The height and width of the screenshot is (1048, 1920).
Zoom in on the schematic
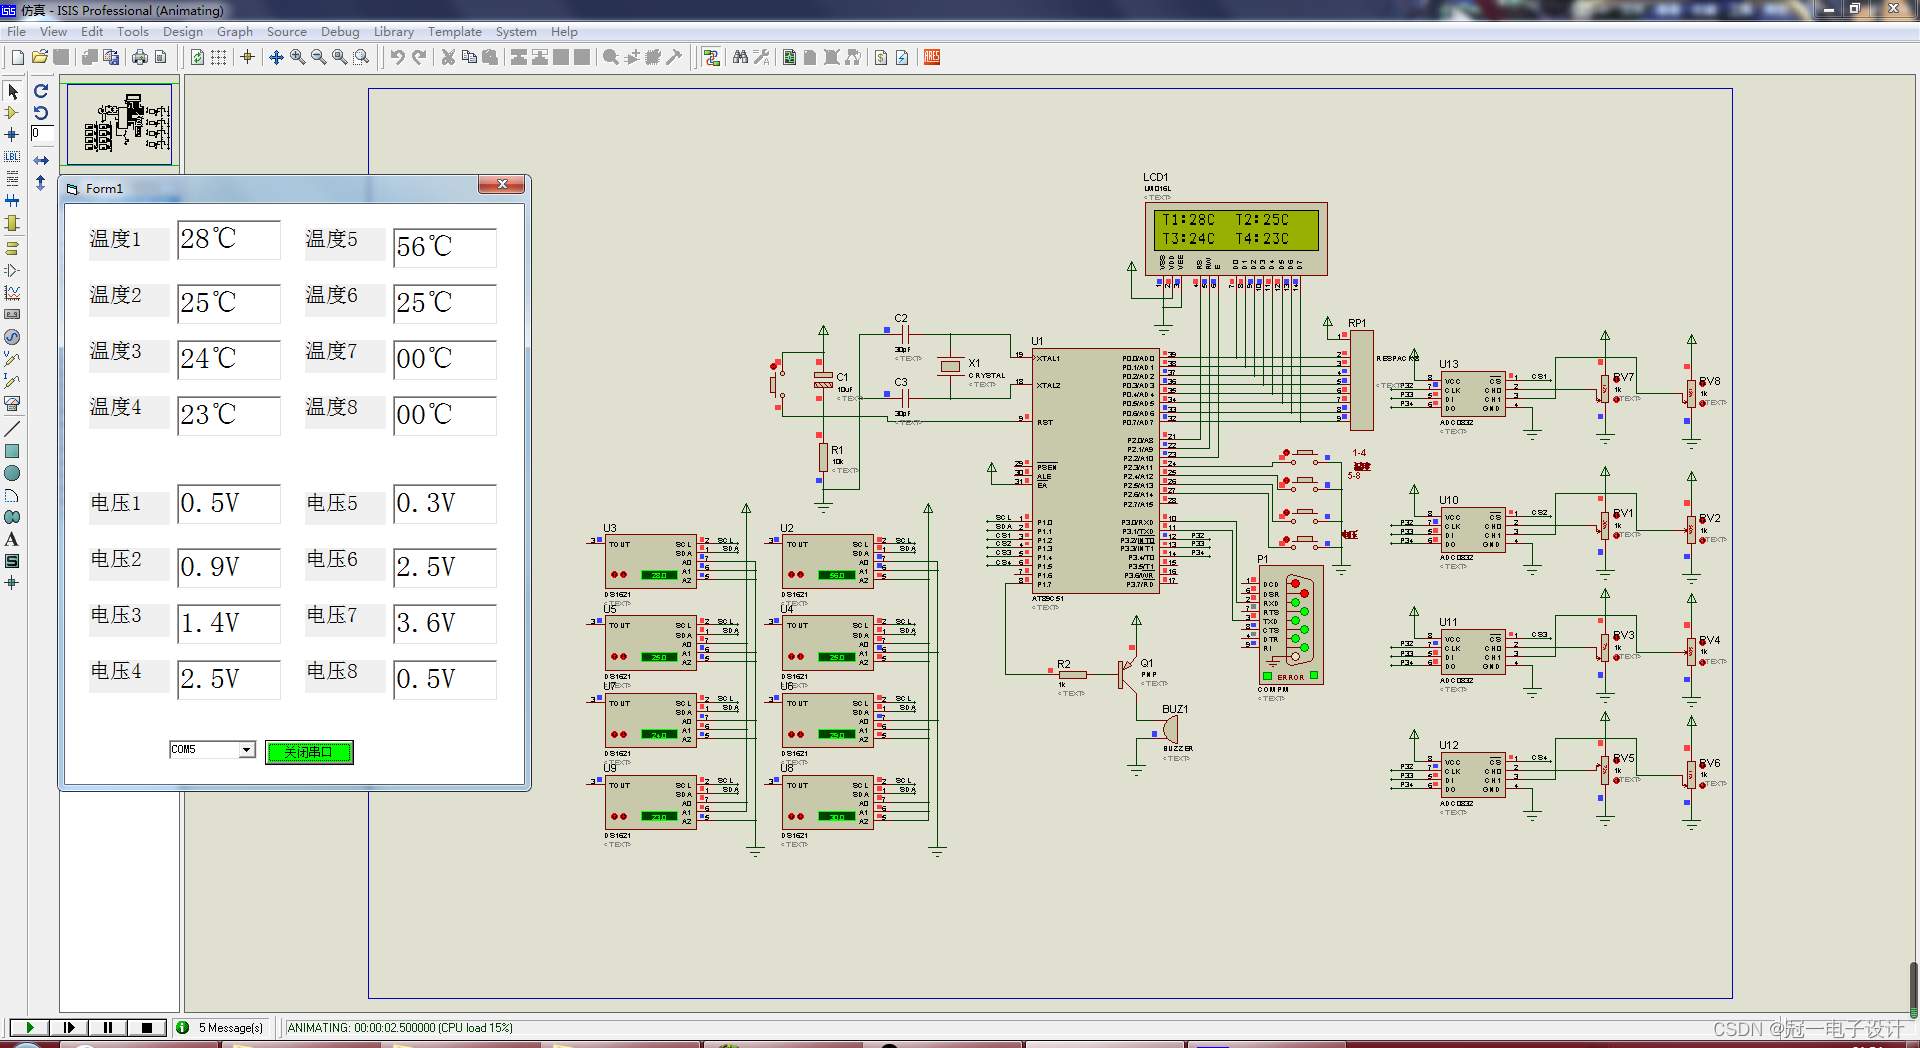click(297, 57)
